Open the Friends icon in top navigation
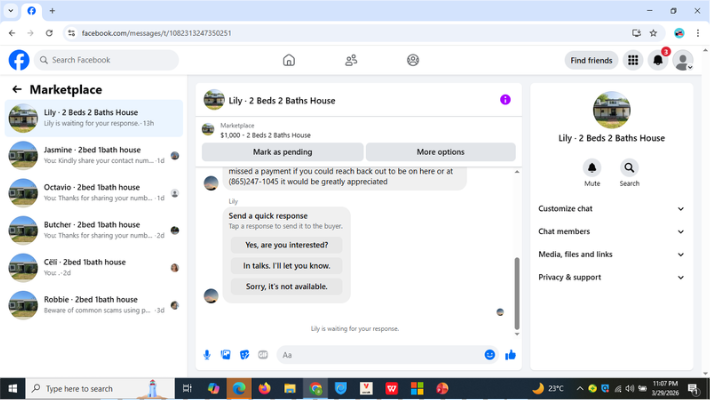The width and height of the screenshot is (711, 400). pyautogui.click(x=351, y=60)
